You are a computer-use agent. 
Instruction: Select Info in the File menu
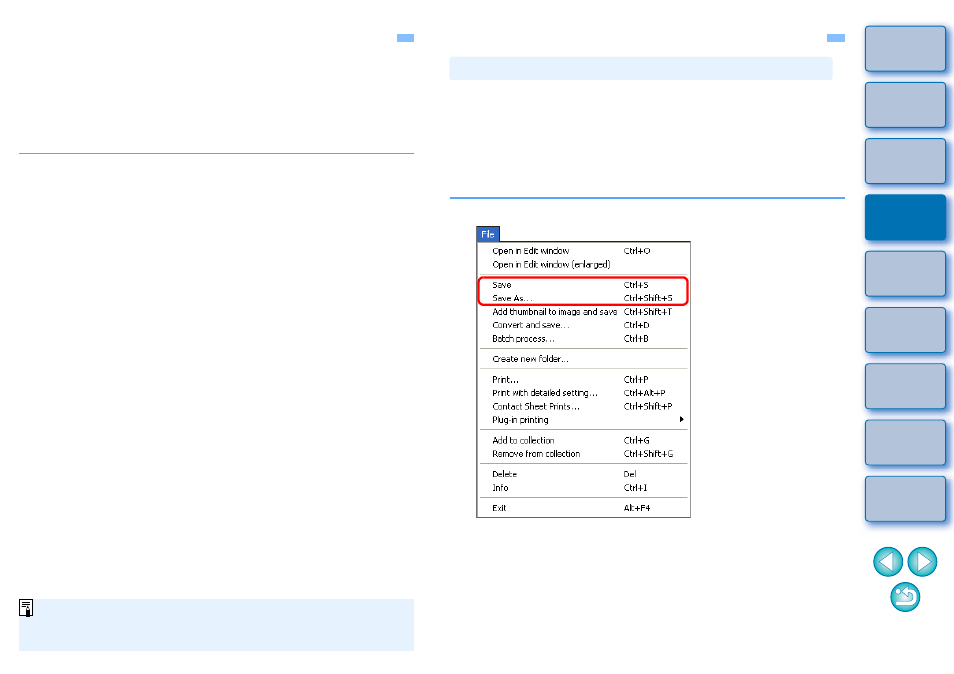[x=583, y=488]
